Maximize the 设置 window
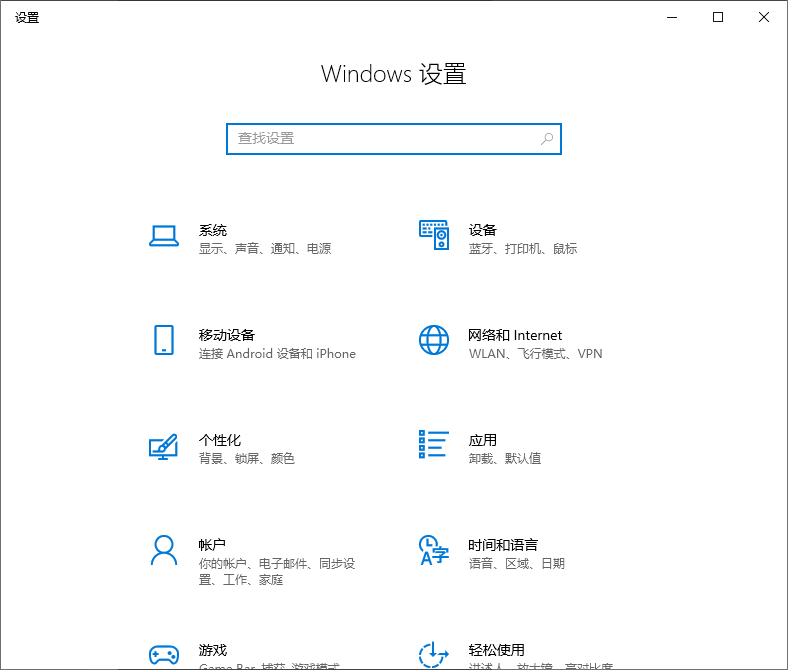This screenshot has height=670, width=788. point(718,18)
